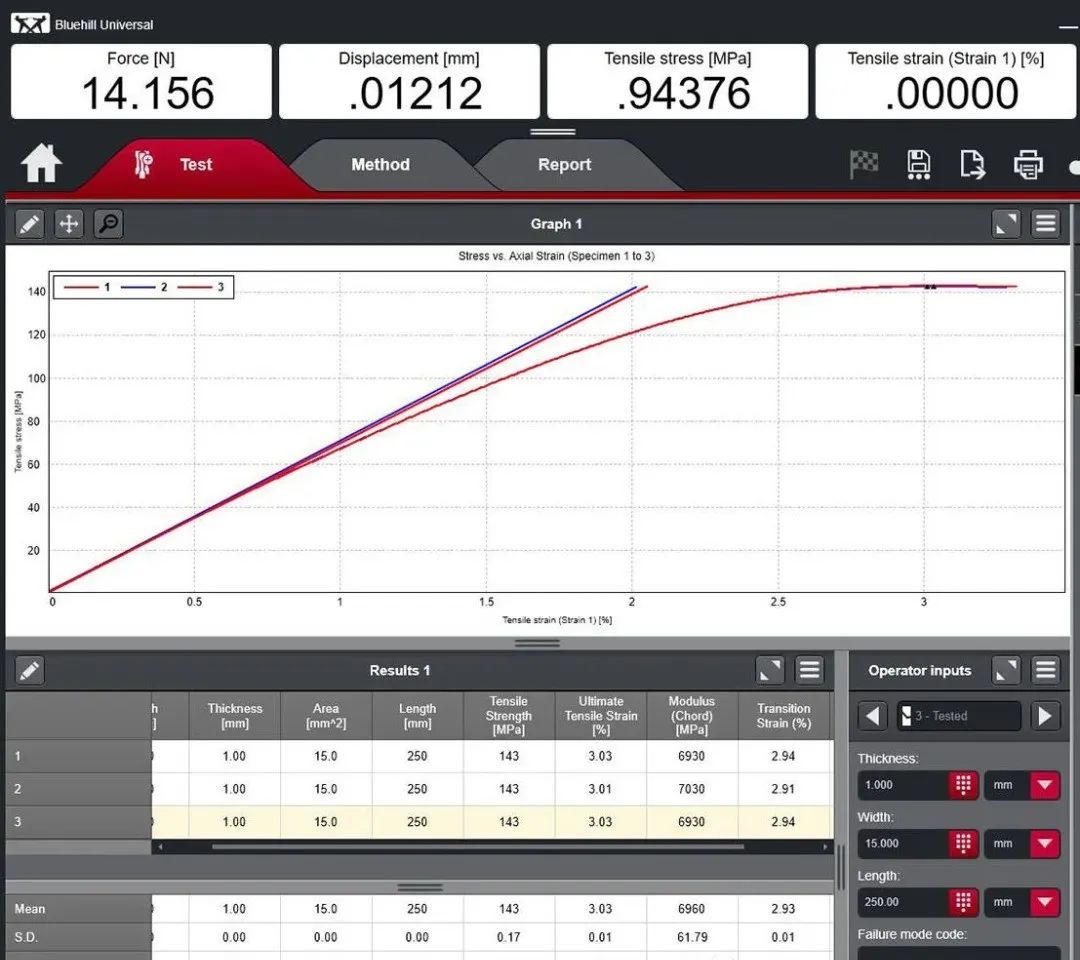
Task: Maximize the Graph 1 panel
Action: [x=1006, y=224]
